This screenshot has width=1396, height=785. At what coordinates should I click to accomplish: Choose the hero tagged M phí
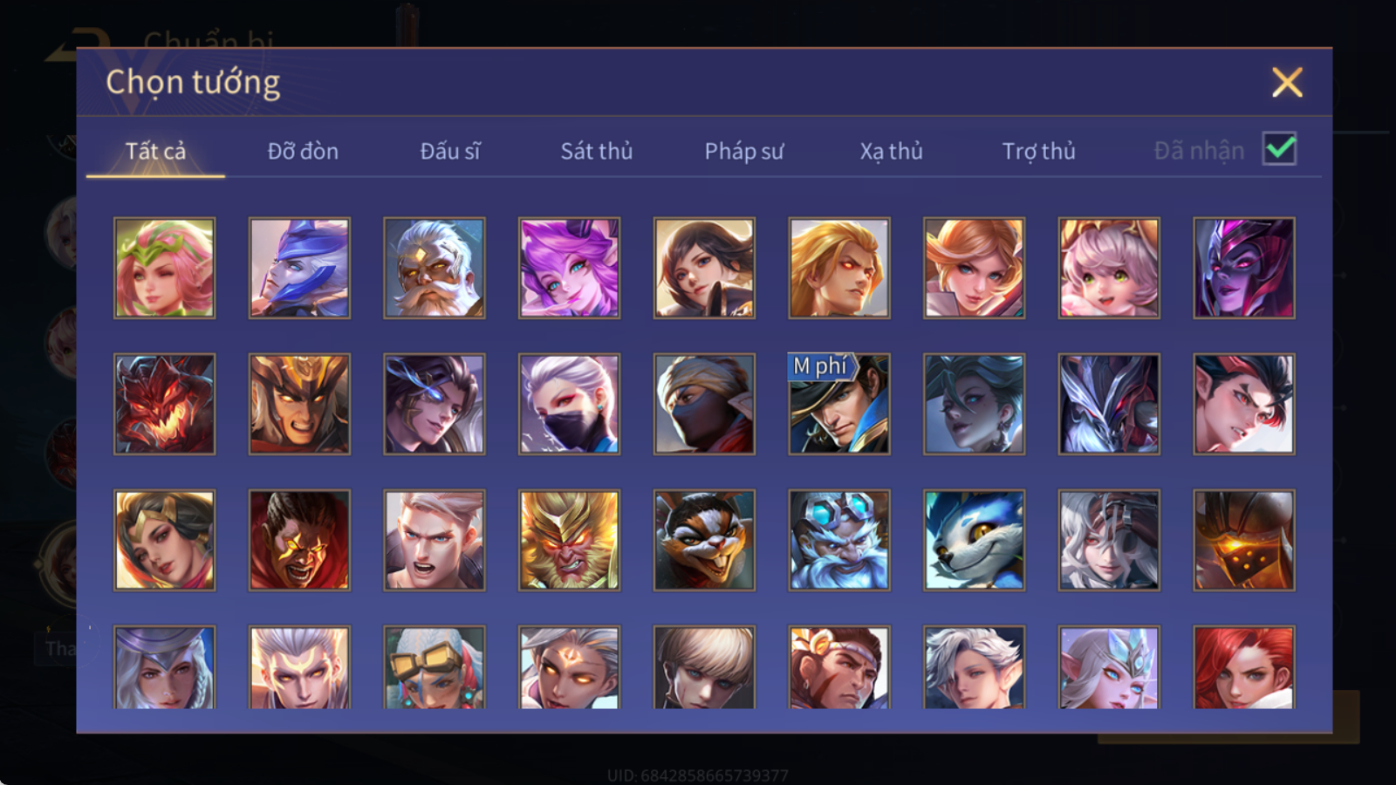839,404
